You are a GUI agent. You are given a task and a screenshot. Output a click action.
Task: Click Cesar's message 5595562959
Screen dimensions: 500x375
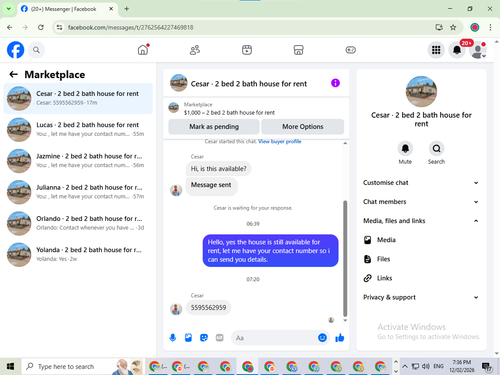208,308
